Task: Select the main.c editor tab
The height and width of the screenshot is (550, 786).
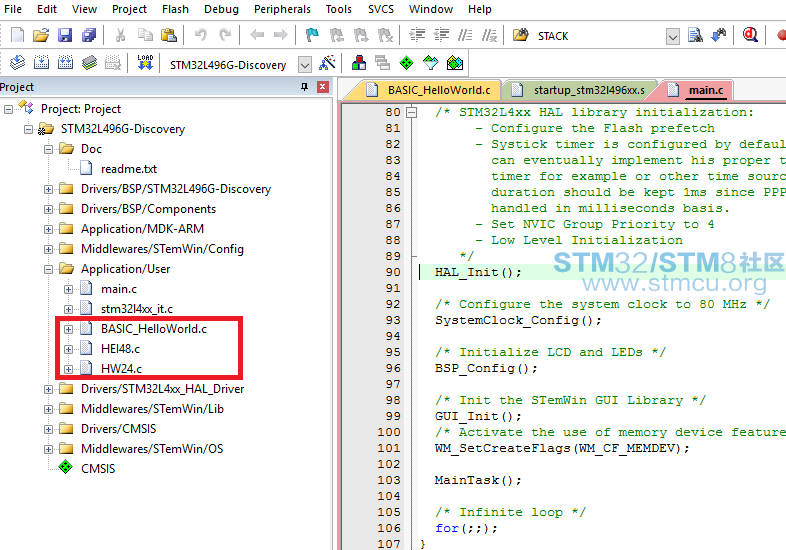Action: [697, 90]
